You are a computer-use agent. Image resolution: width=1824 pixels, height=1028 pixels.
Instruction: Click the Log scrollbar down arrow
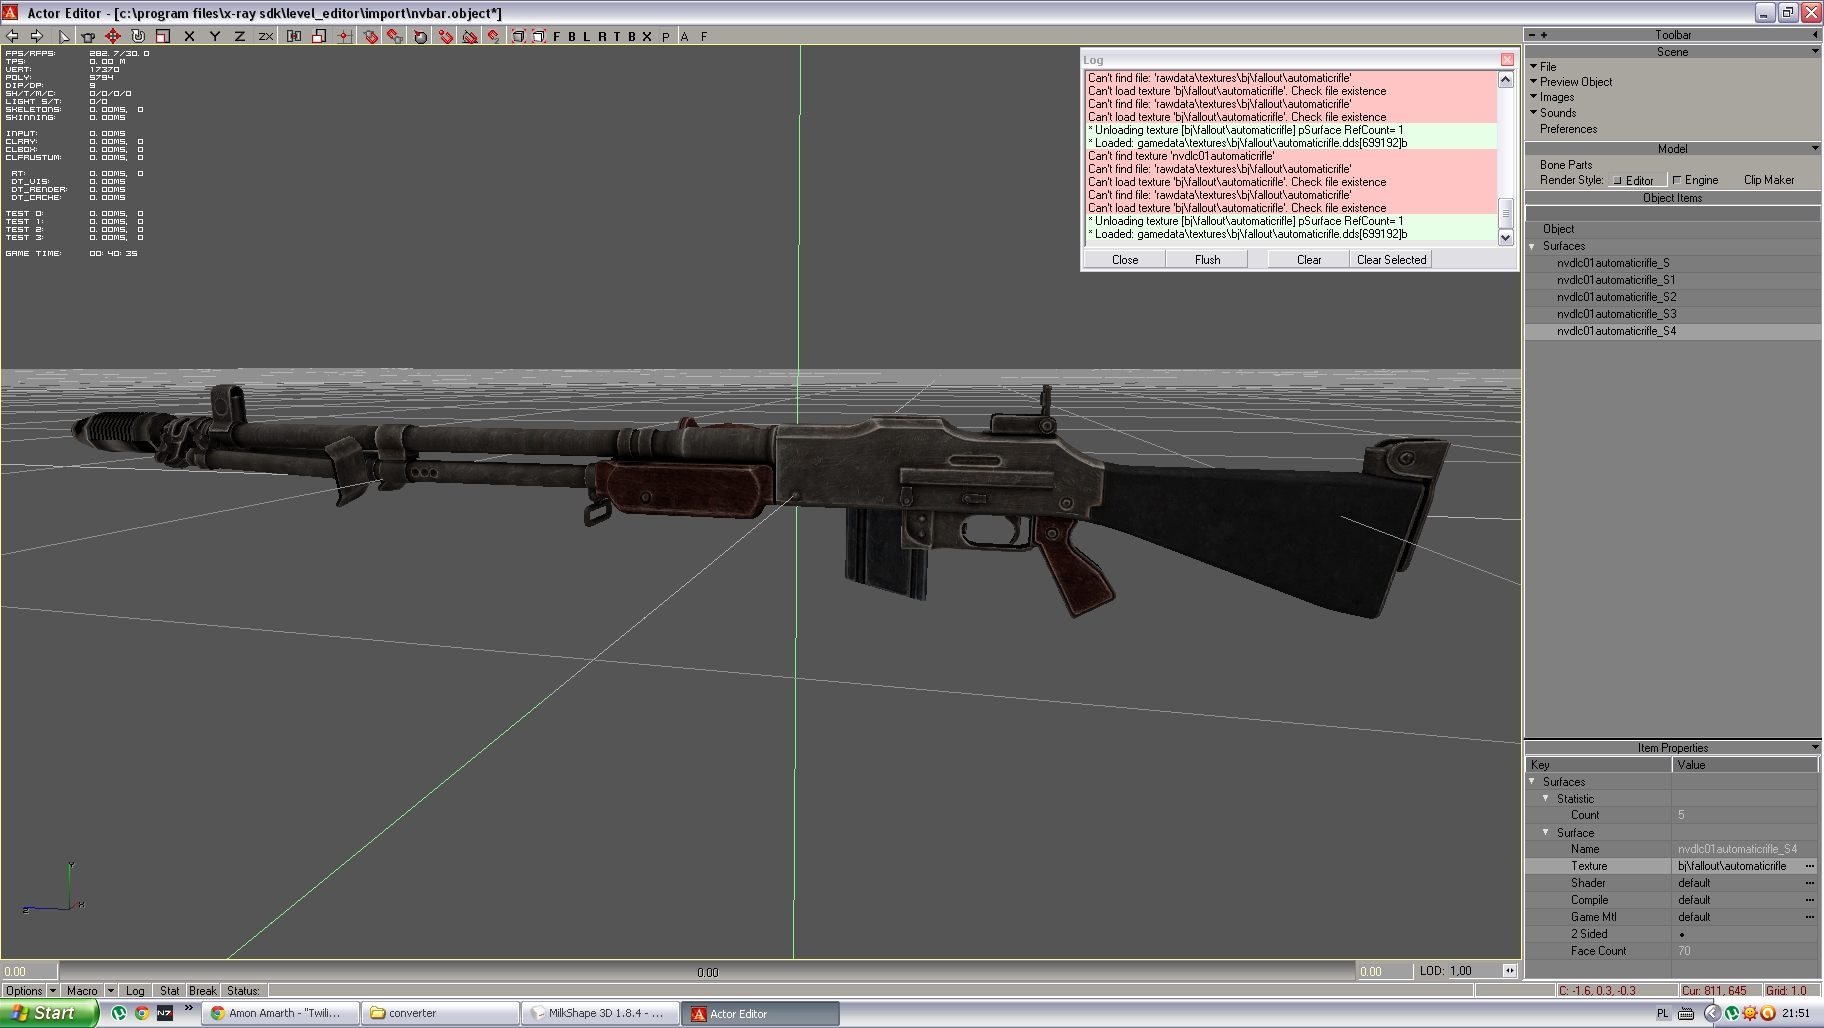tap(1506, 238)
